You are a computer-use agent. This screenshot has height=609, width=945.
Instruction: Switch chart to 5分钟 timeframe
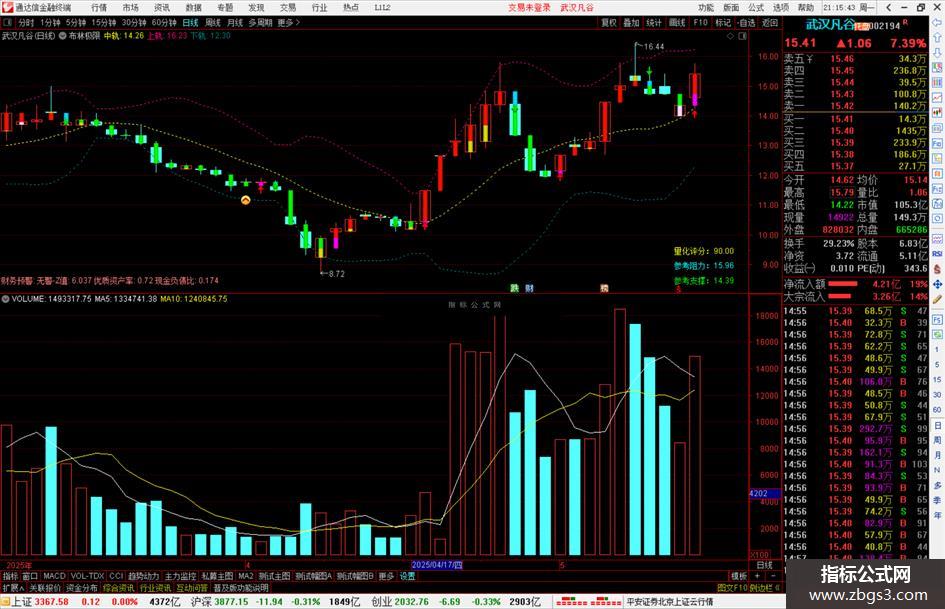(x=76, y=23)
